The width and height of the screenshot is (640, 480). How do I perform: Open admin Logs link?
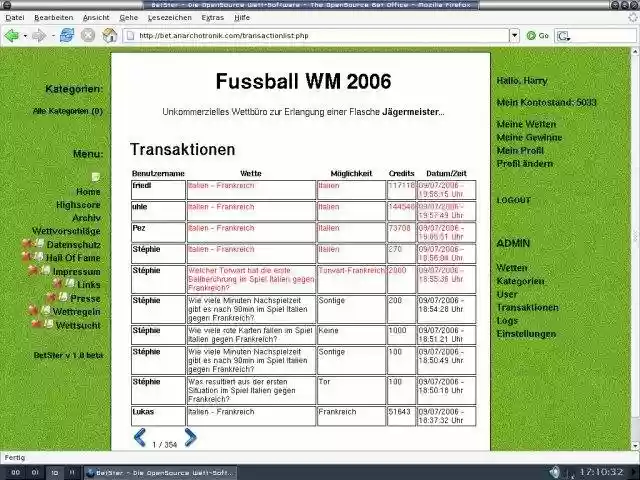click(507, 321)
